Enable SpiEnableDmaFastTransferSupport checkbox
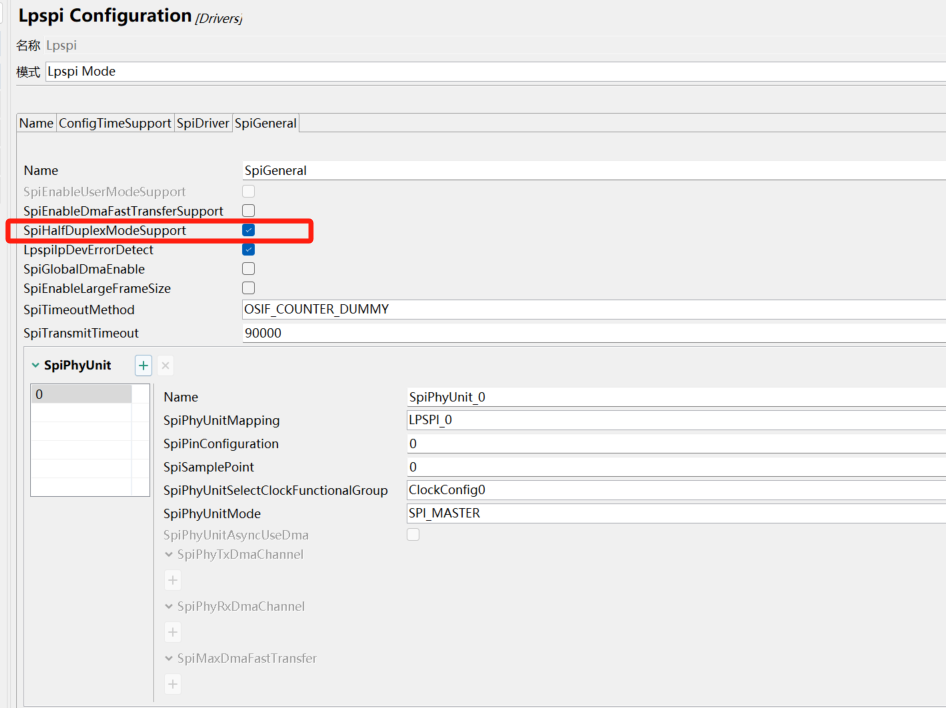This screenshot has height=708, width=946. pyautogui.click(x=248, y=211)
